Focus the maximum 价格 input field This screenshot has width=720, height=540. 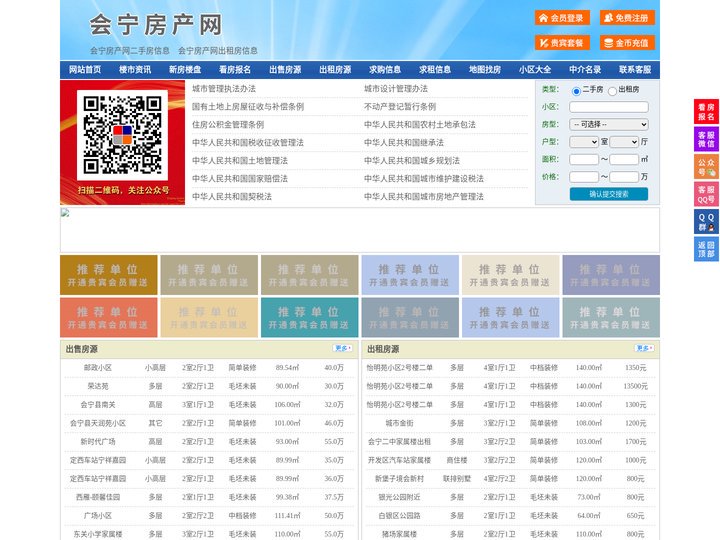(624, 177)
